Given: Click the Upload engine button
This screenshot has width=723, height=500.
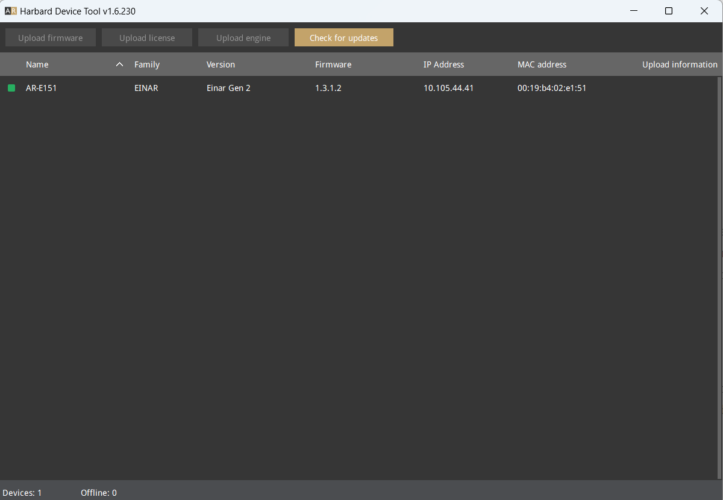Looking at the screenshot, I should coord(243,38).
